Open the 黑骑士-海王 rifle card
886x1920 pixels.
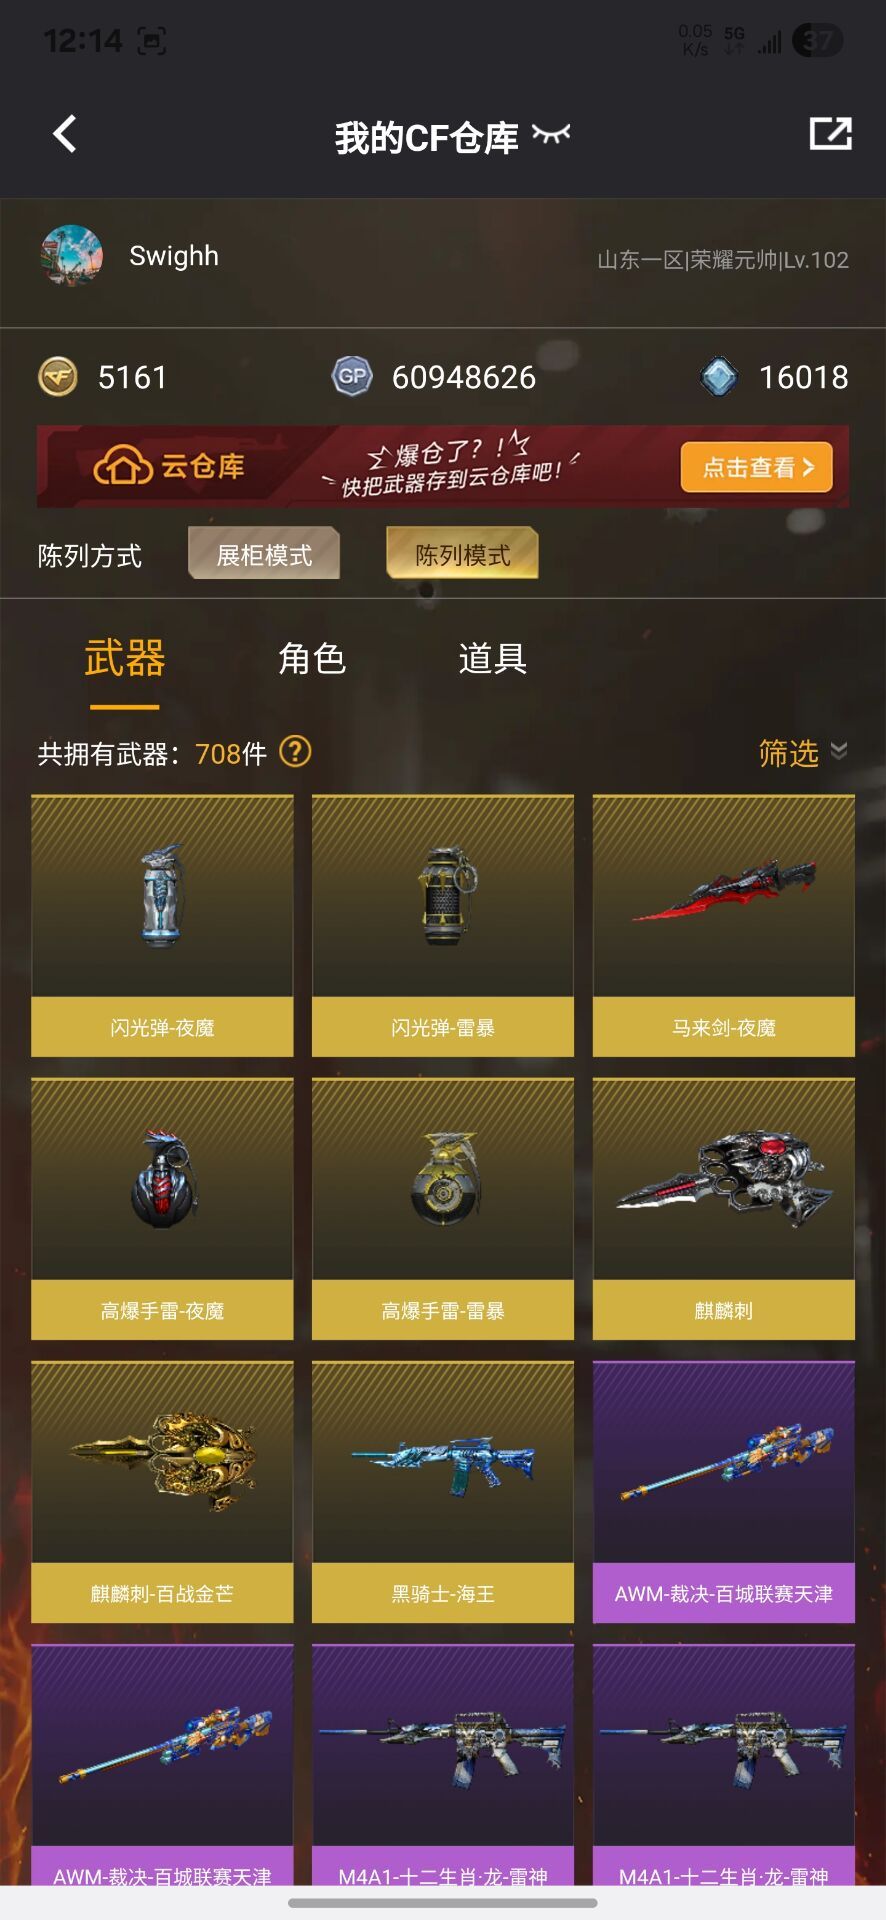point(443,1491)
